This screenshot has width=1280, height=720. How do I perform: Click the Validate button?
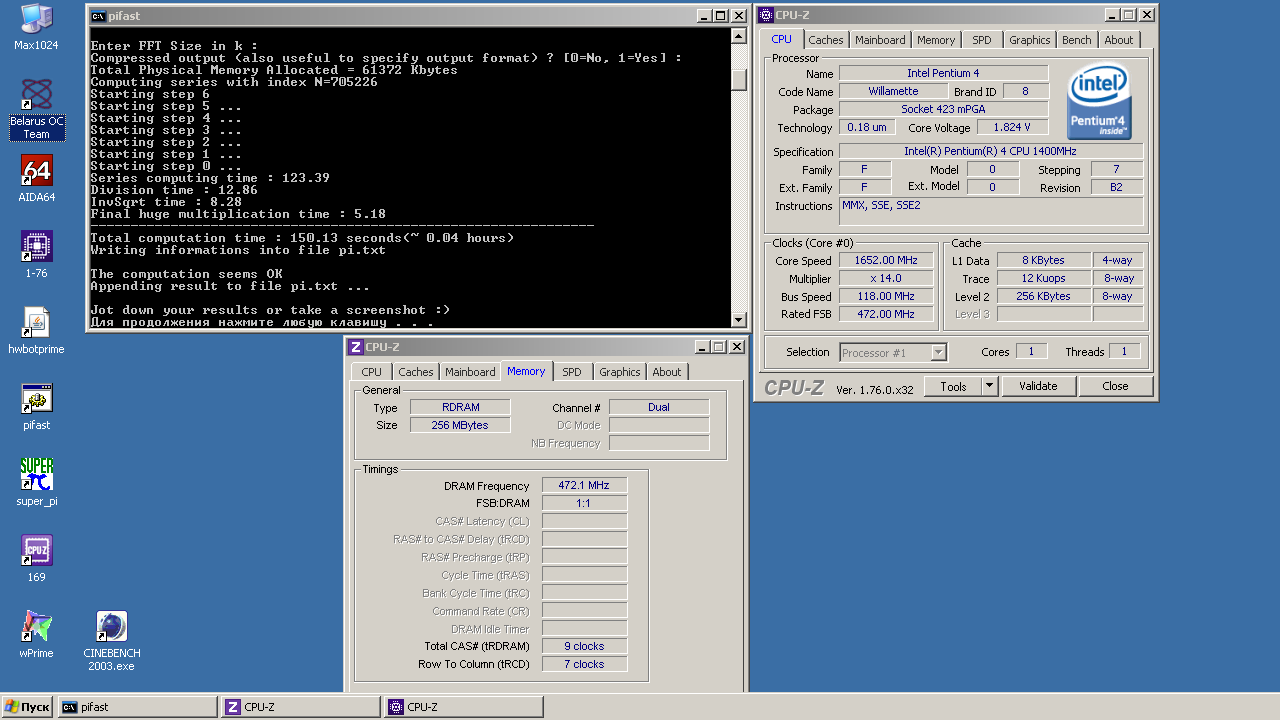[1038, 386]
